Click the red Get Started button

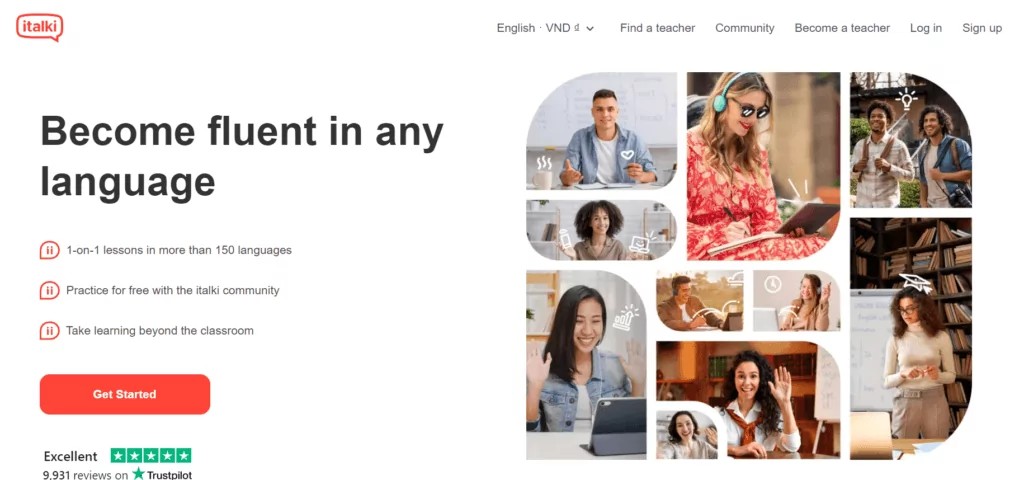[x=125, y=394]
